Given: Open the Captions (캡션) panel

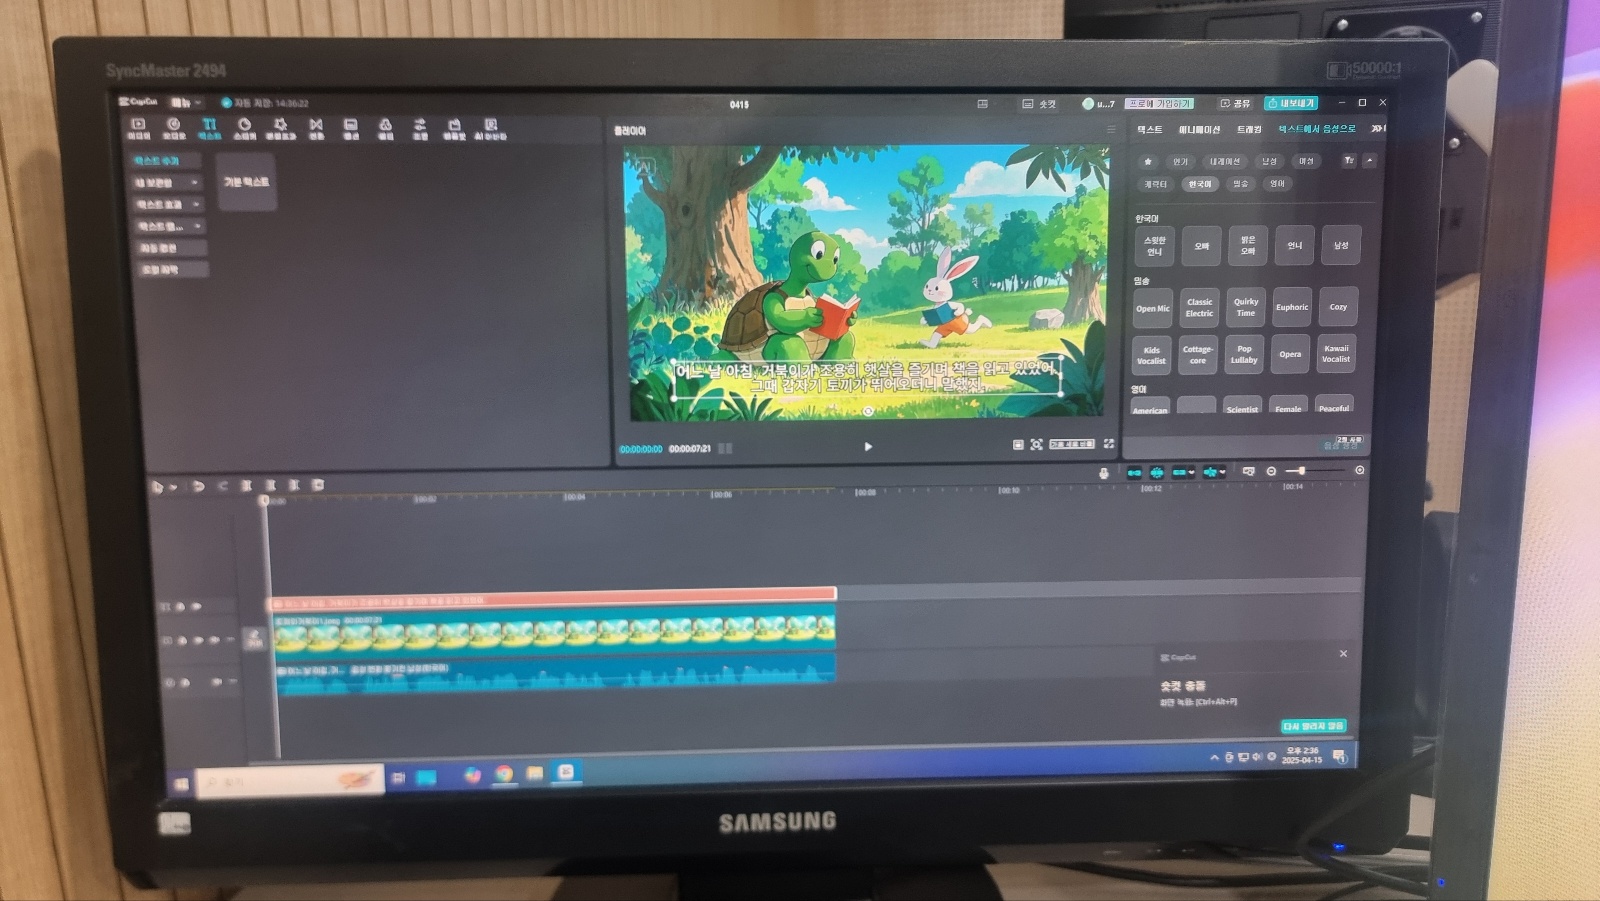Looking at the screenshot, I should pyautogui.click(x=351, y=129).
